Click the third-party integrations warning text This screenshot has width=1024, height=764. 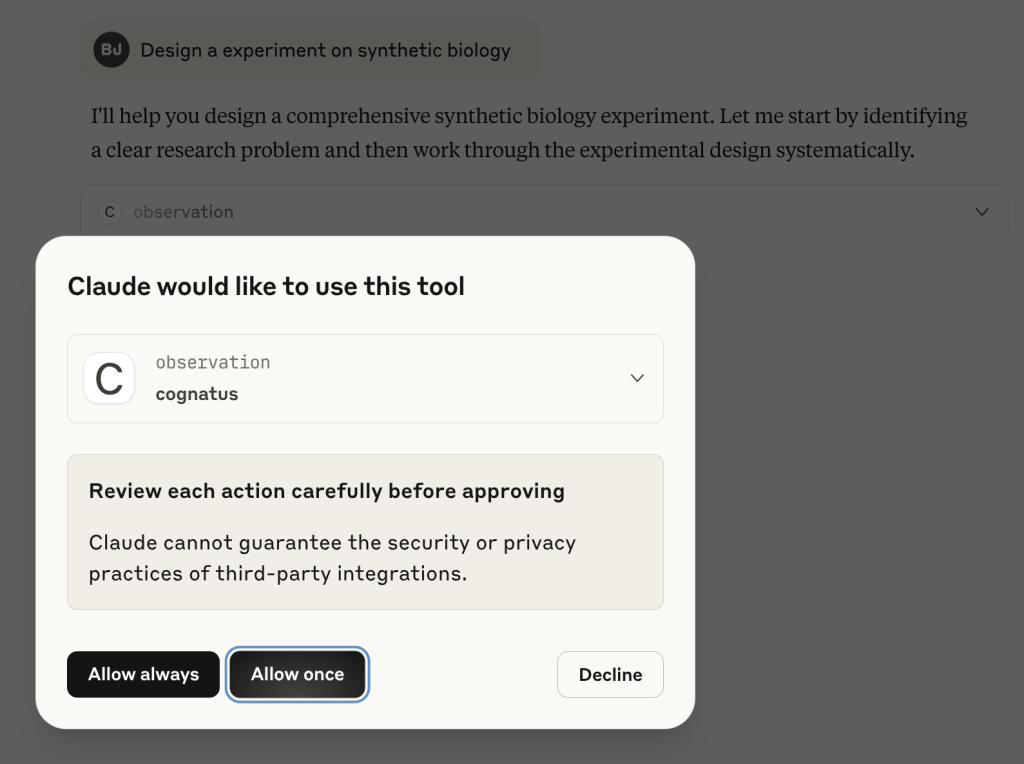(x=332, y=558)
